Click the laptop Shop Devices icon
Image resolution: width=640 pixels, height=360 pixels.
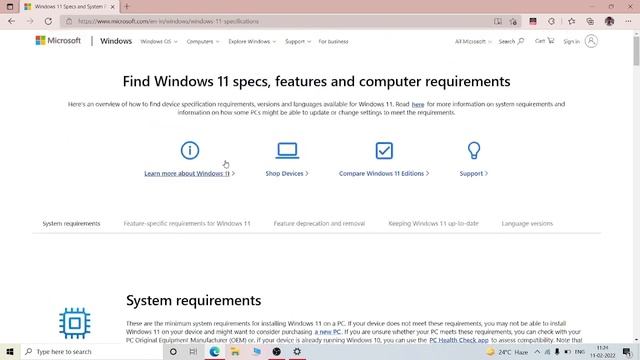[287, 150]
